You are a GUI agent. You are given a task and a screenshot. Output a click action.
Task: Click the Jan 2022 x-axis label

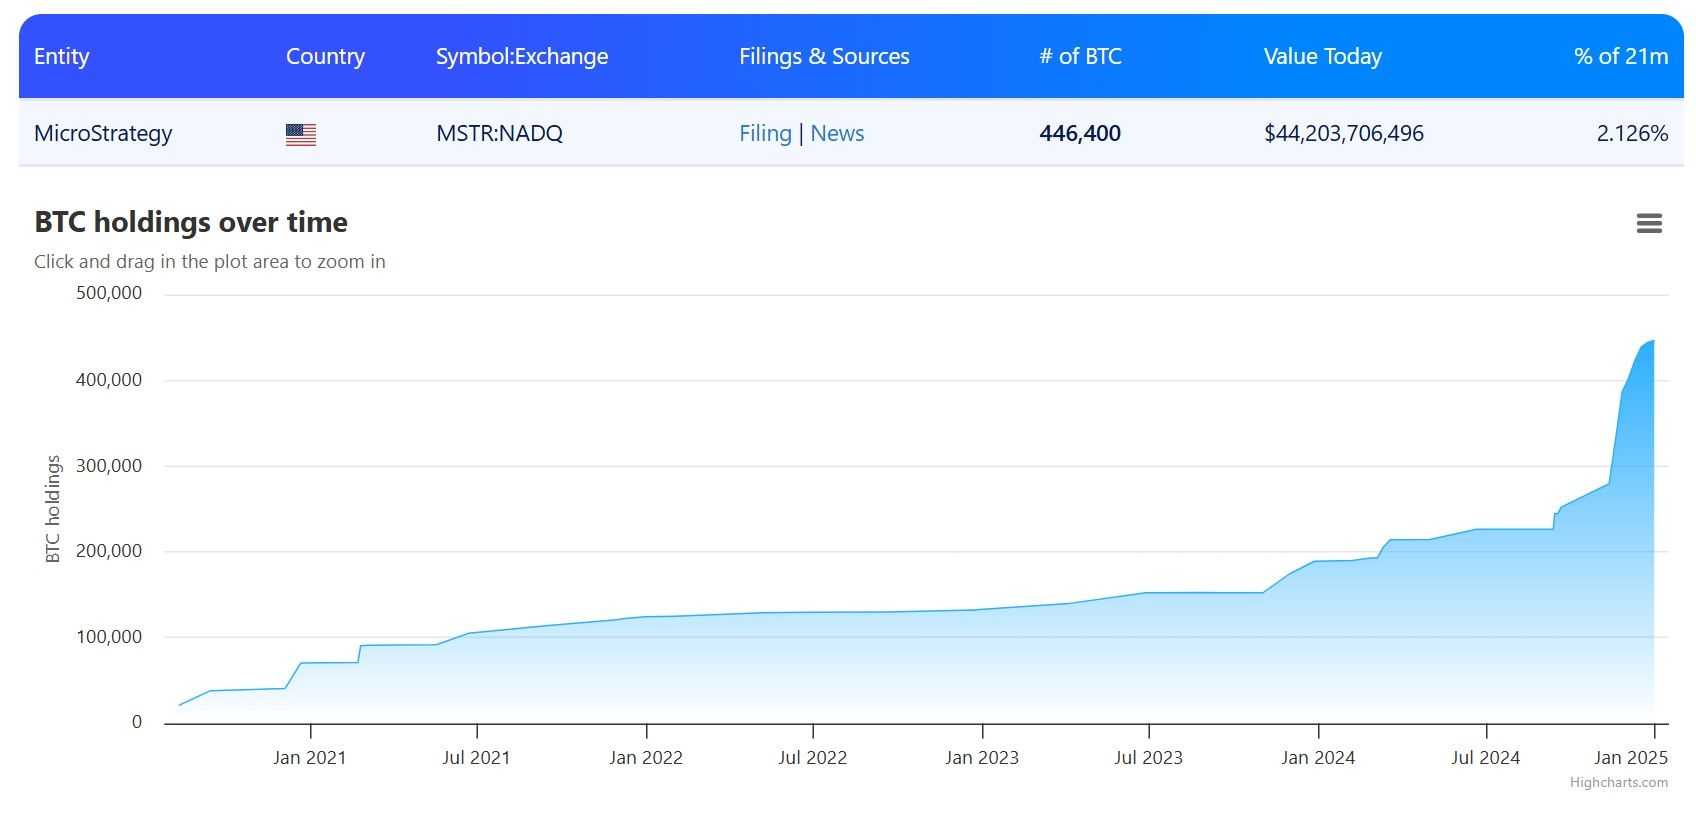coord(646,758)
